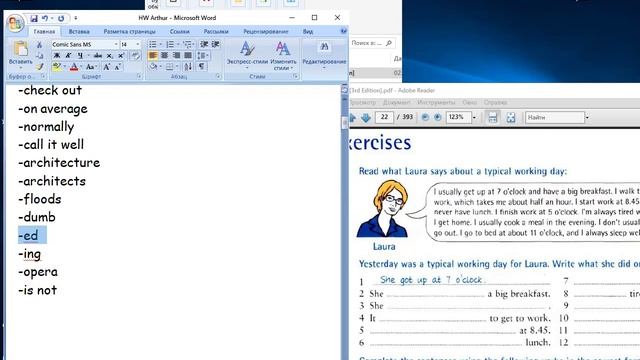Open Инструменты menu in Adobe Reader
This screenshot has width=640, height=360.
coord(436,102)
